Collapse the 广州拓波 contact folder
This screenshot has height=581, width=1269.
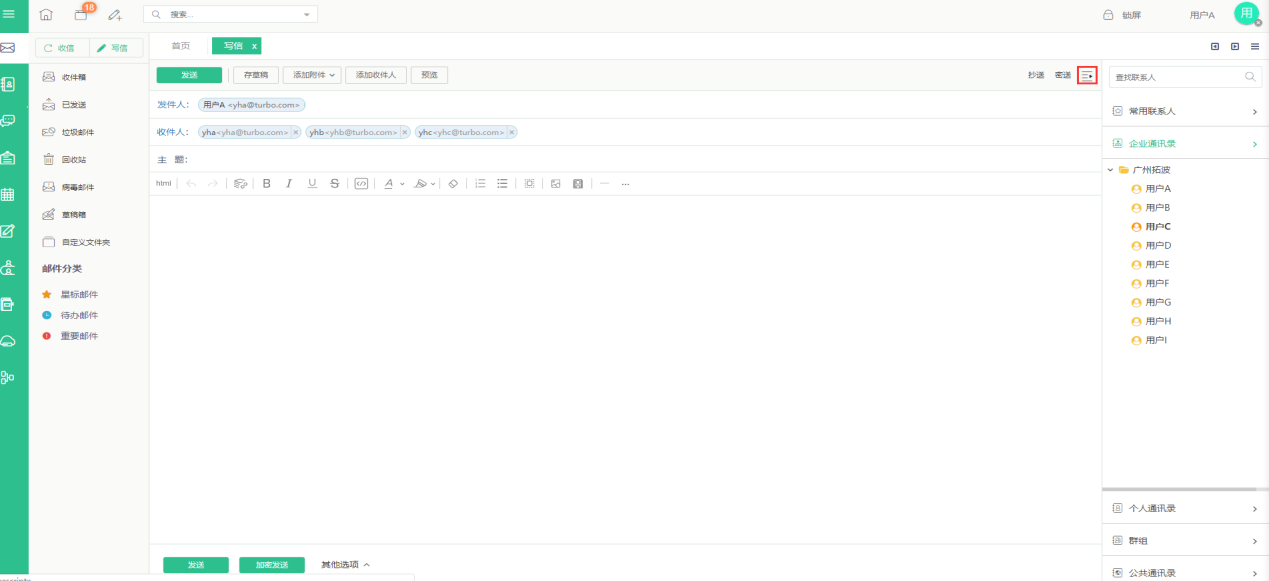click(1110, 170)
